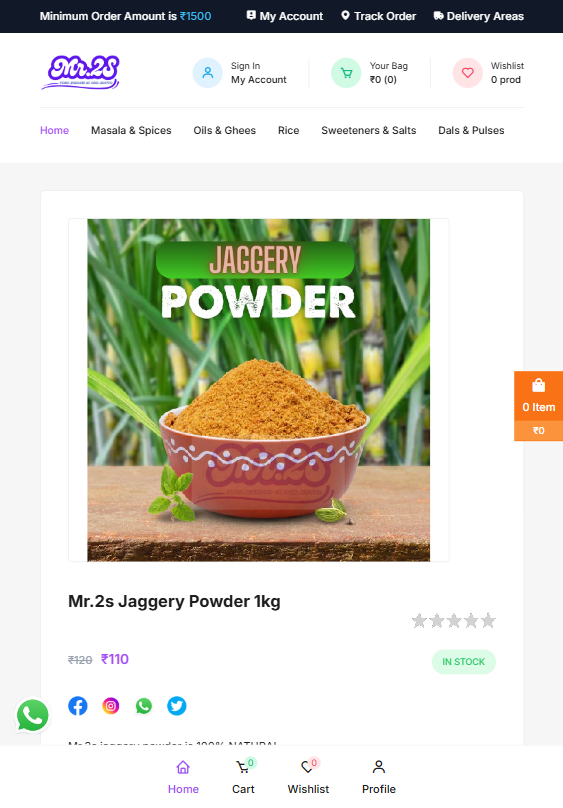This screenshot has width=563, height=808.
Task: Share product on Instagram
Action: coord(111,705)
